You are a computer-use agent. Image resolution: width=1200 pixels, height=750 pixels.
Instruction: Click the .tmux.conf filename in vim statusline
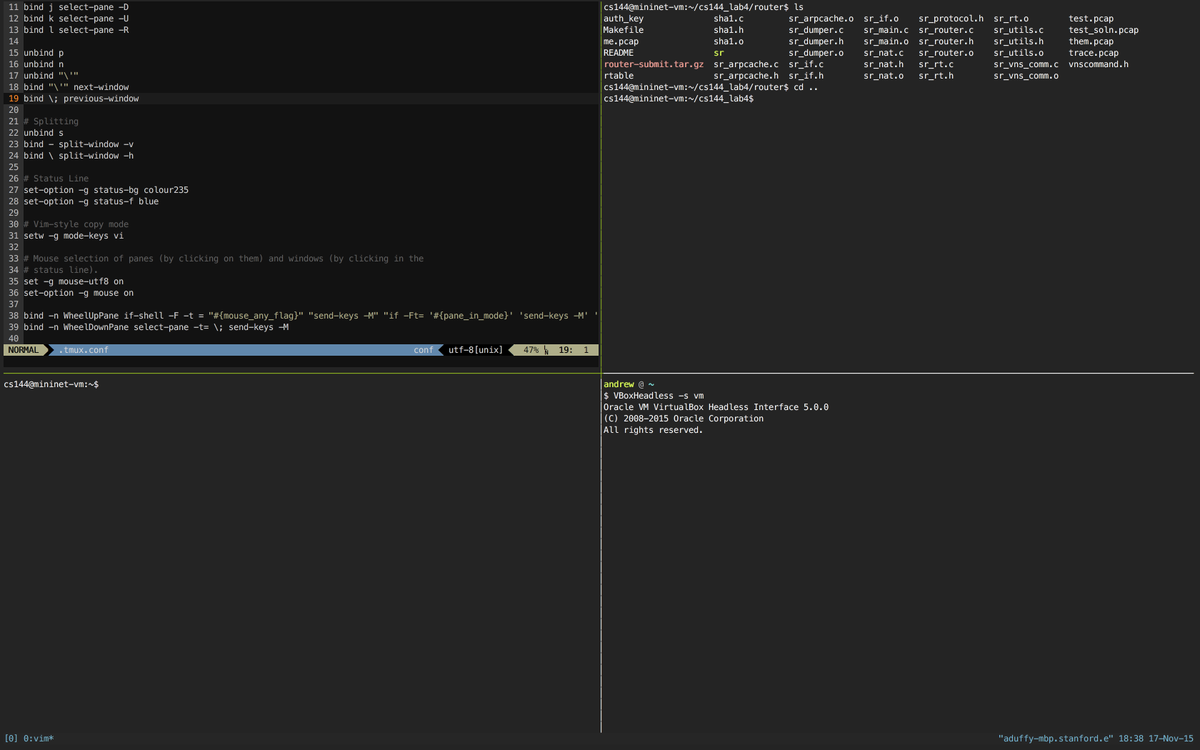click(83, 350)
